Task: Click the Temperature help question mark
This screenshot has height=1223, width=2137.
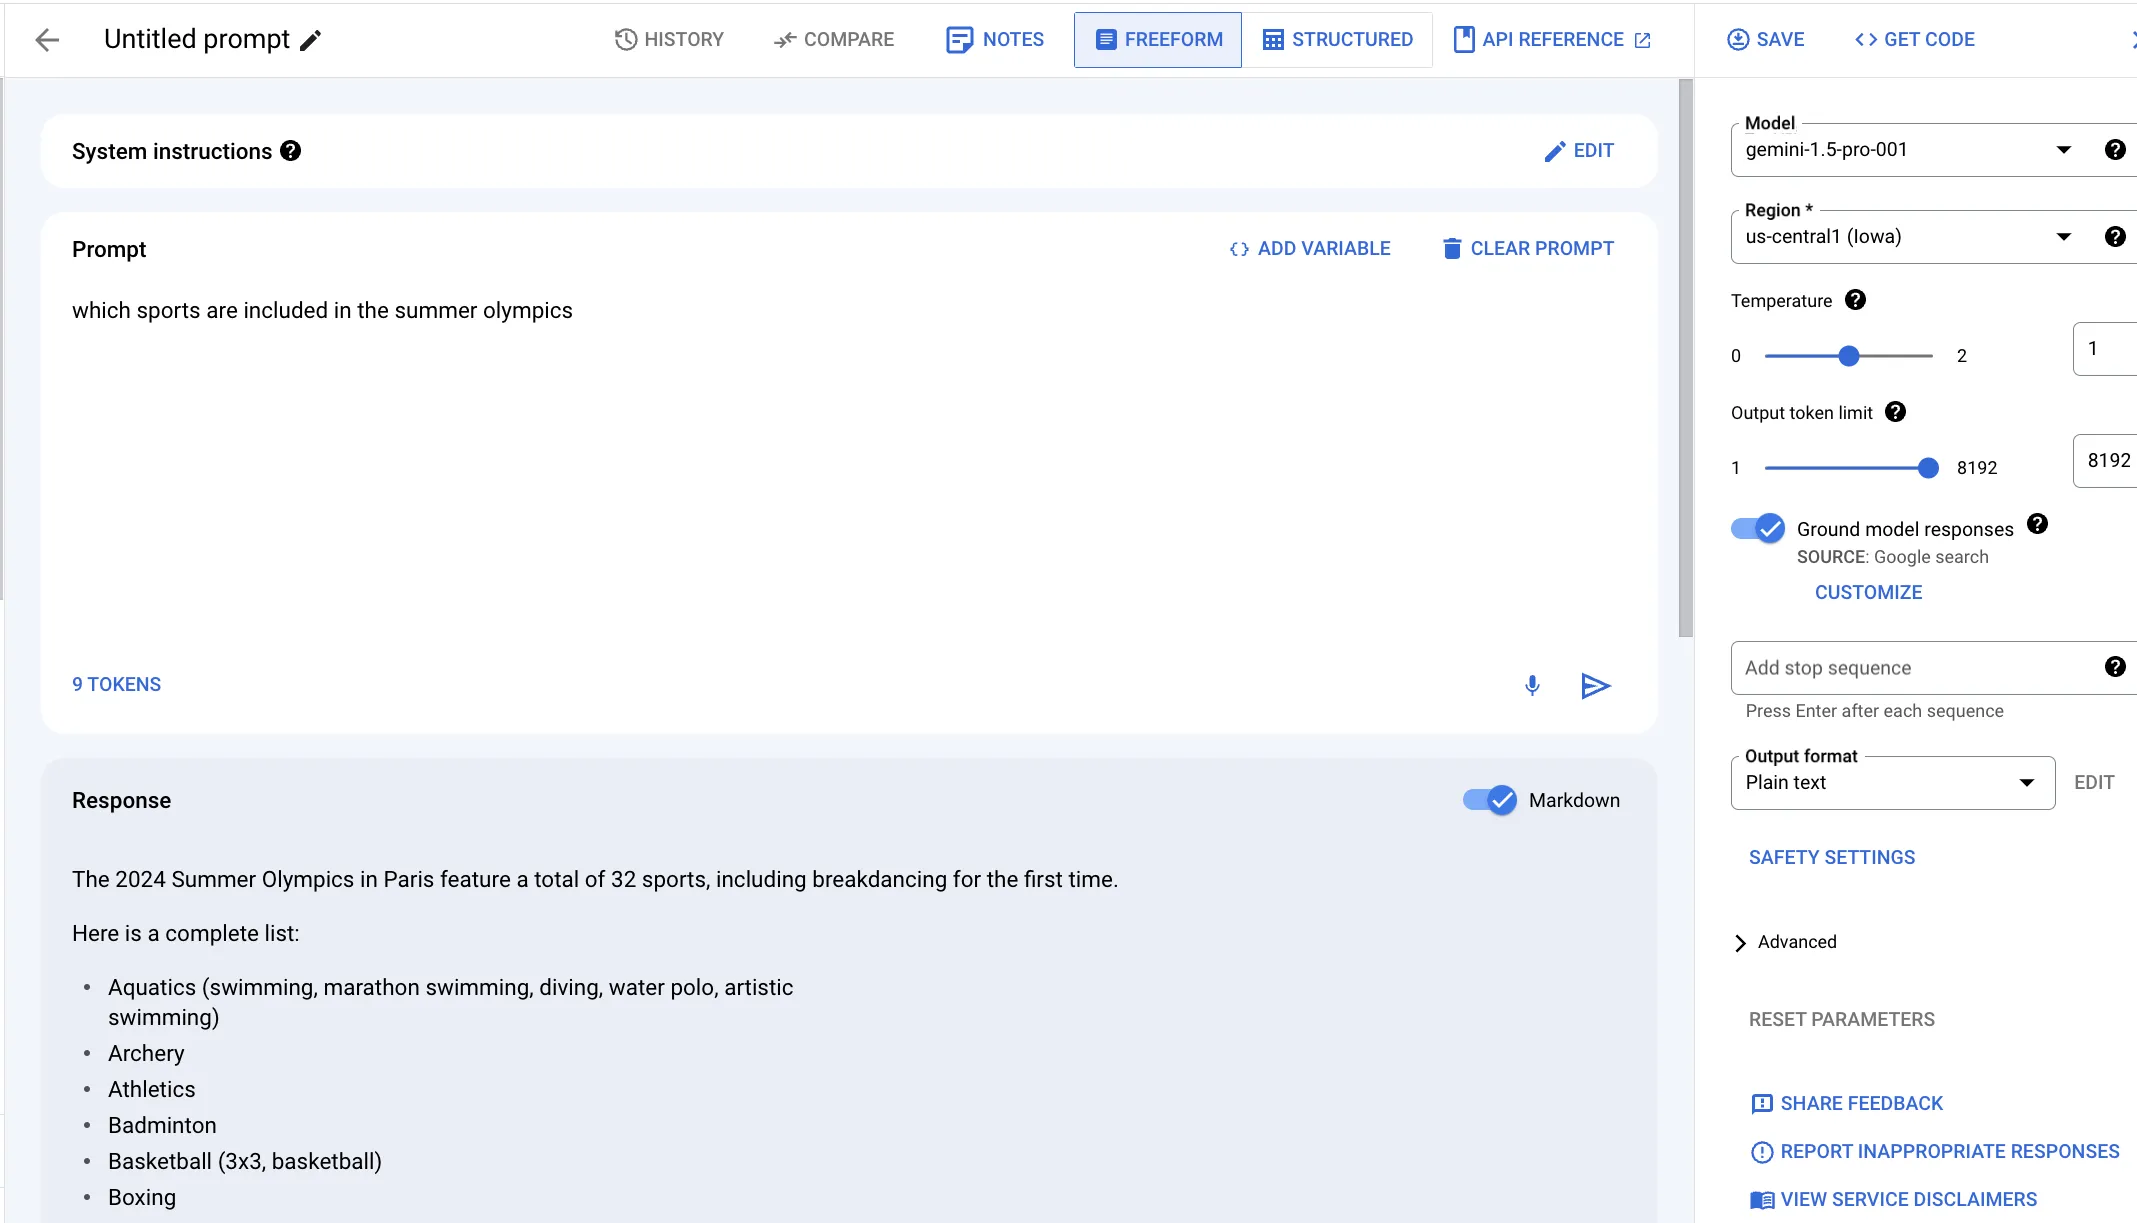Action: point(1855,300)
